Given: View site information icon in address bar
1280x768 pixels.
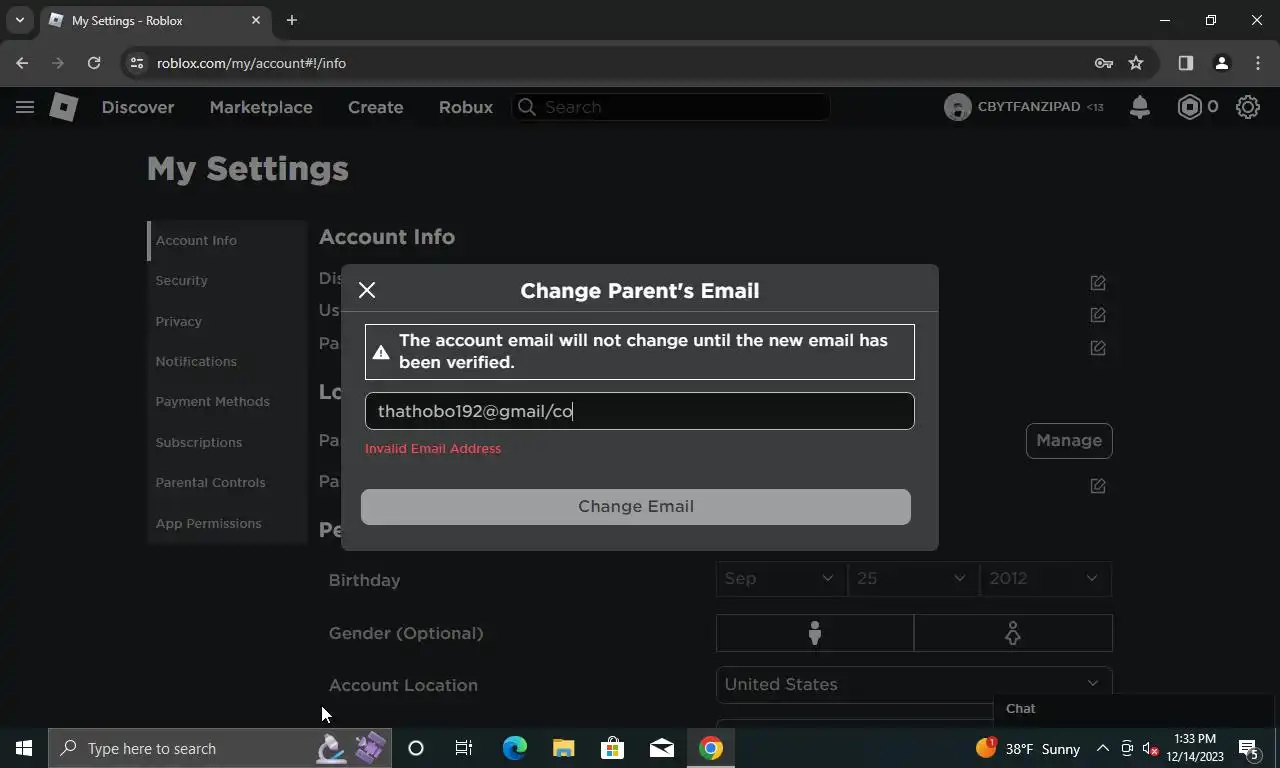Looking at the screenshot, I should point(137,63).
